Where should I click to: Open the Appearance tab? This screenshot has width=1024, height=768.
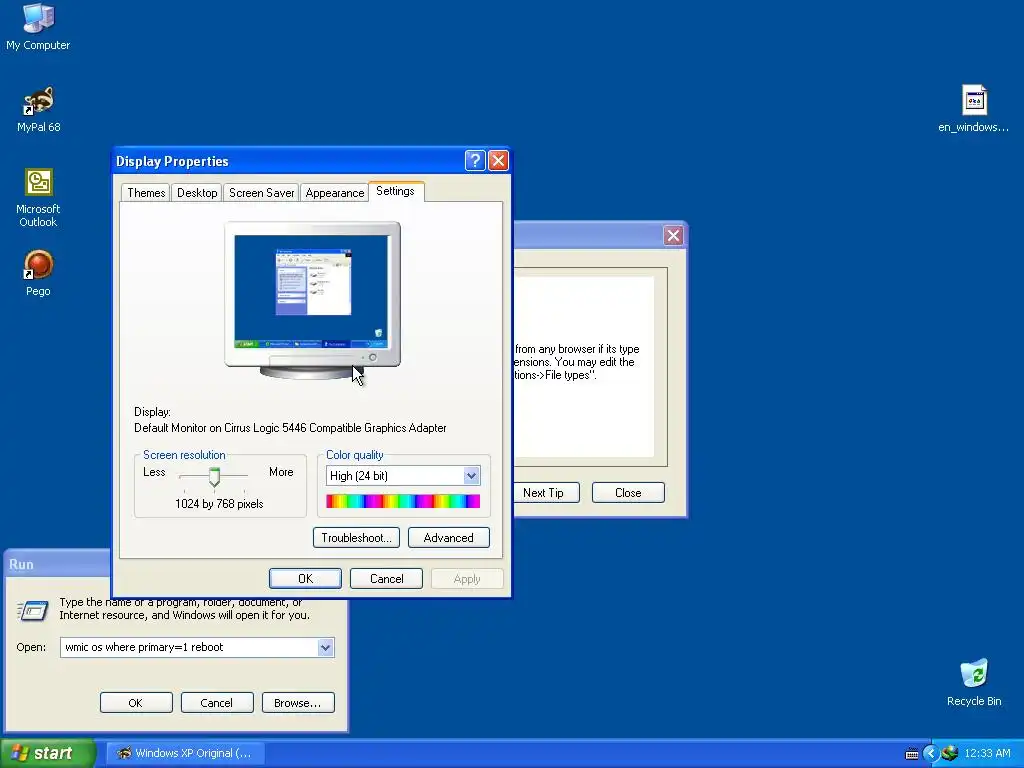click(334, 193)
